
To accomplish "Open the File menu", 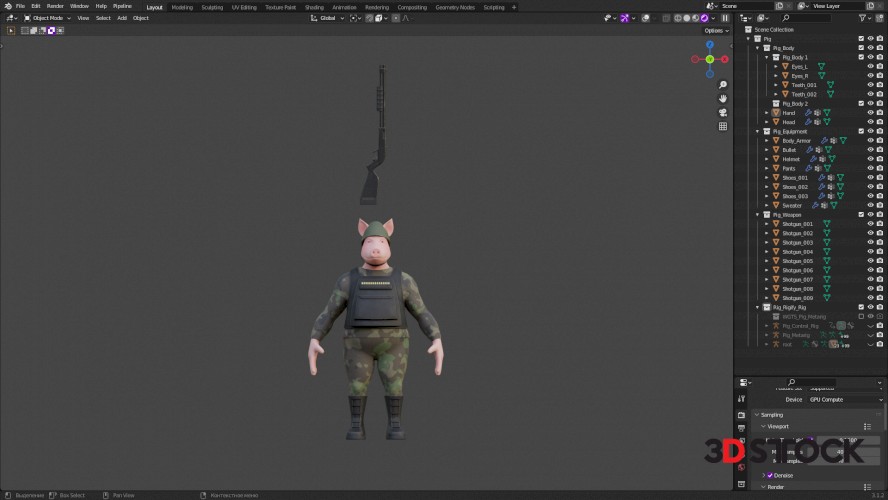I will [x=20, y=6].
